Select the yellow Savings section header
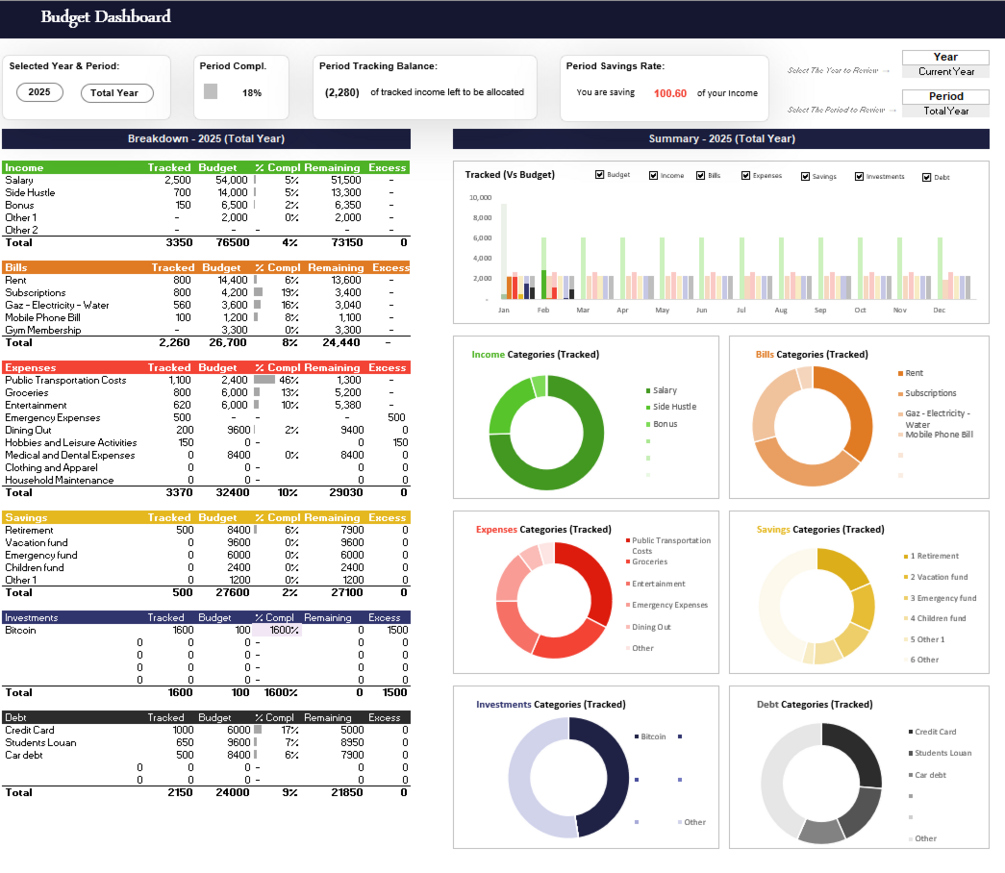The width and height of the screenshot is (1005, 873). 206,517
